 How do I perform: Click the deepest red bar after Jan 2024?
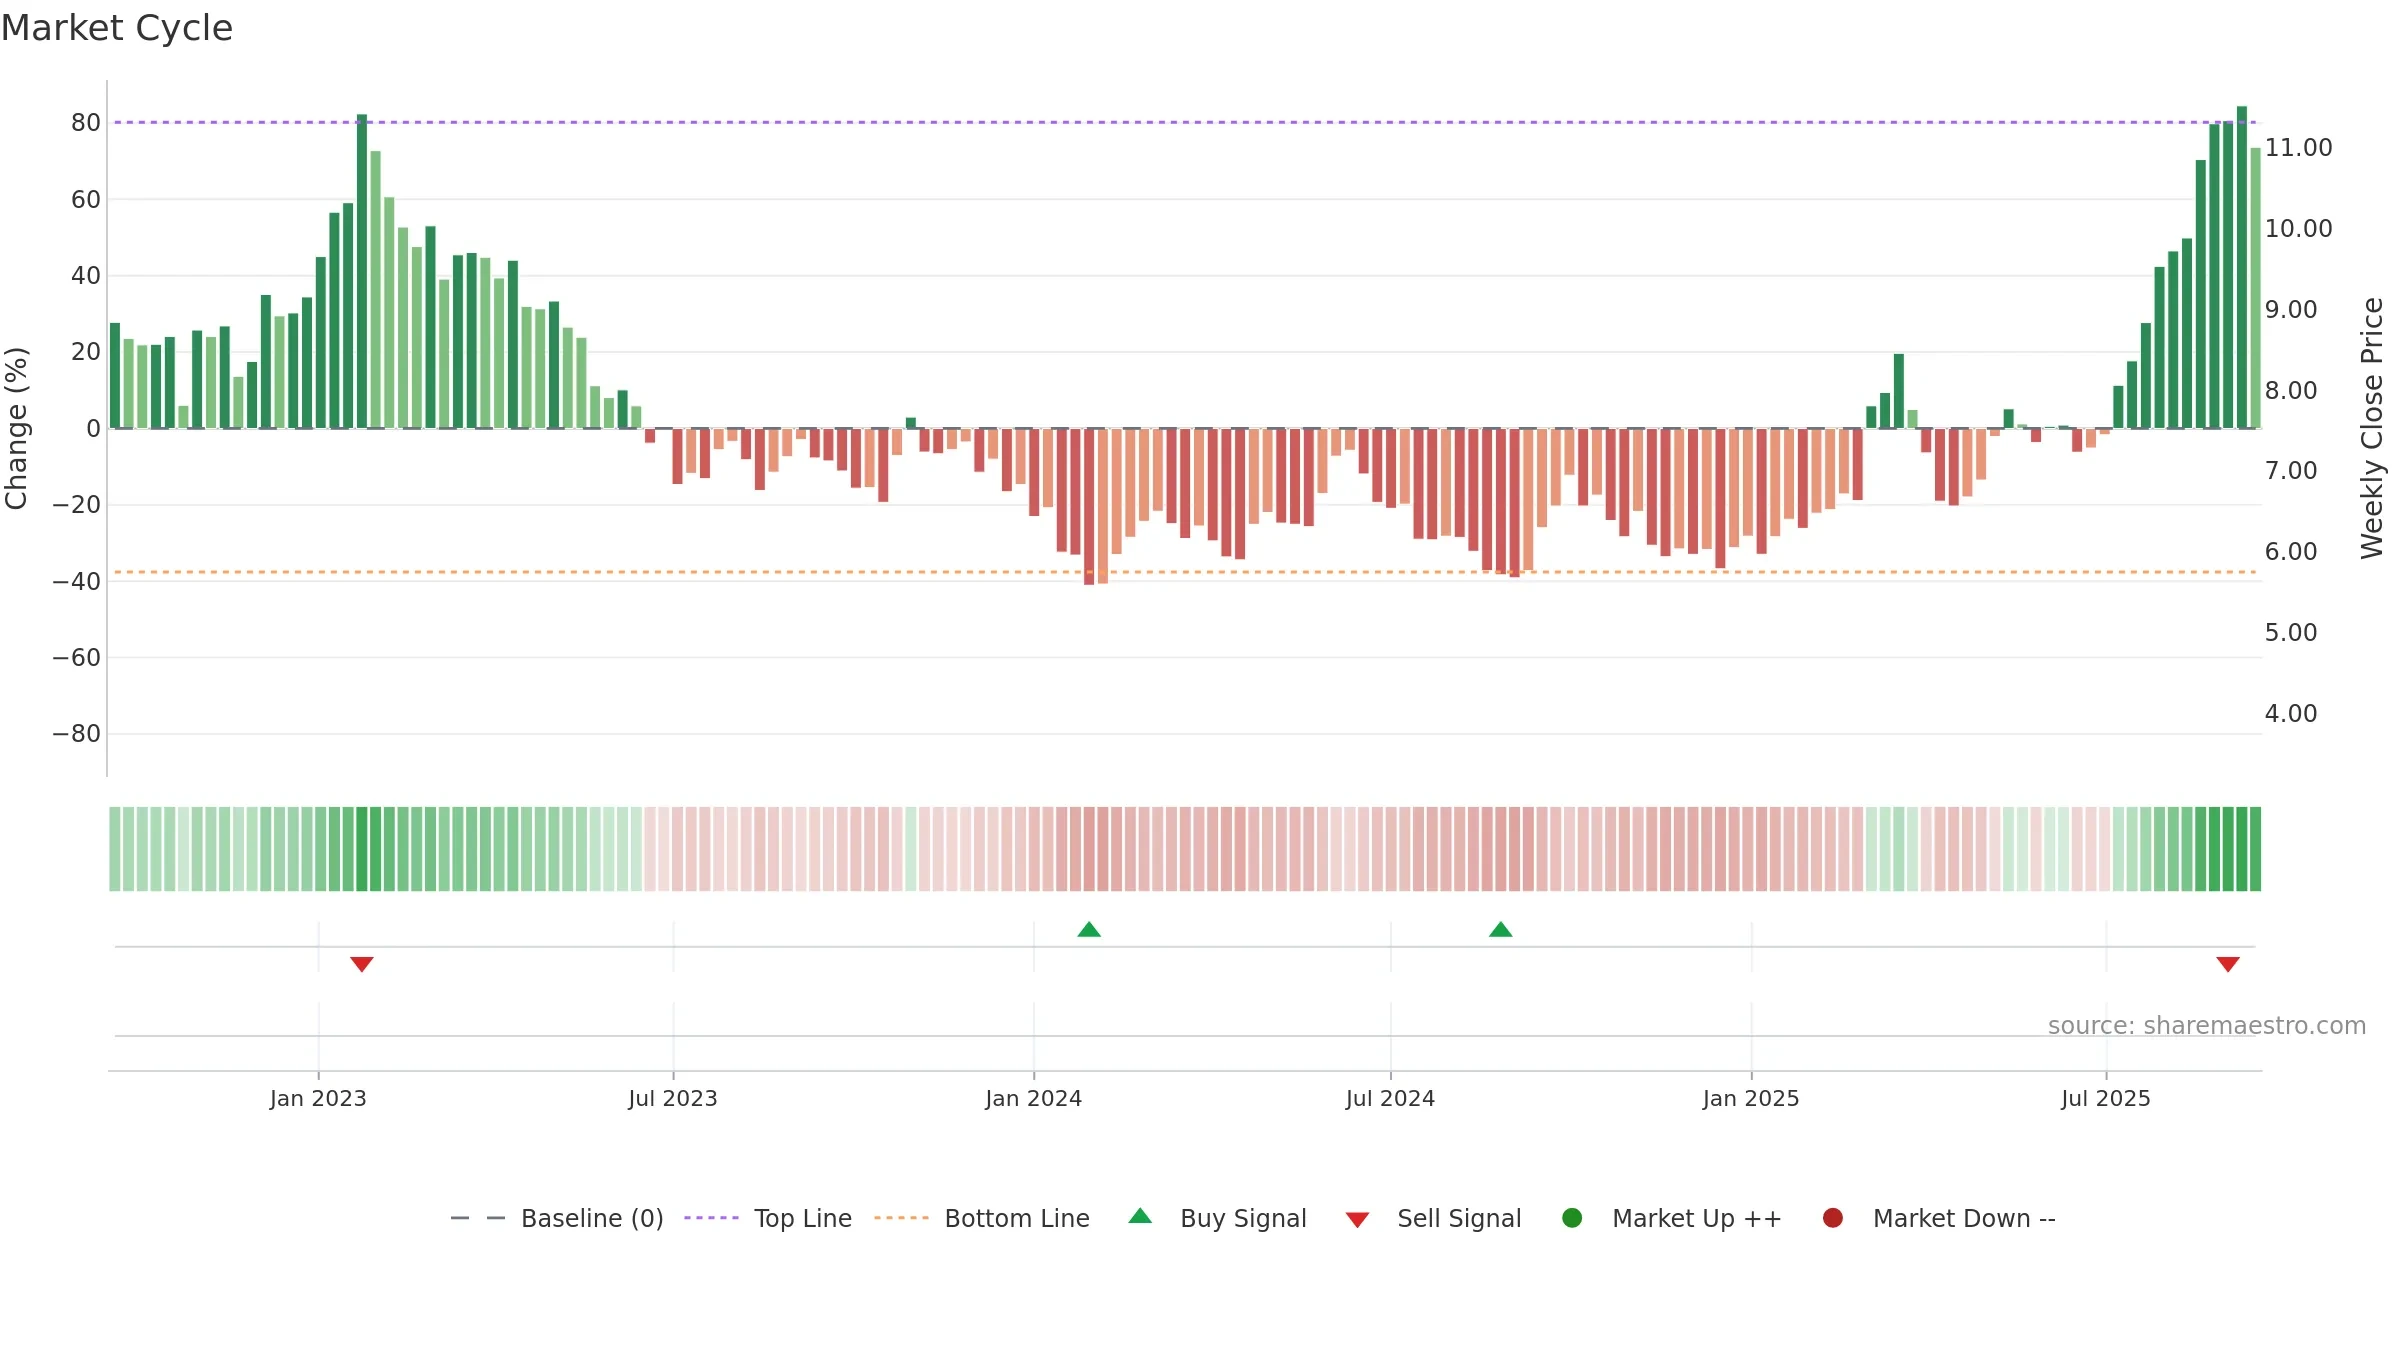[x=1089, y=506]
